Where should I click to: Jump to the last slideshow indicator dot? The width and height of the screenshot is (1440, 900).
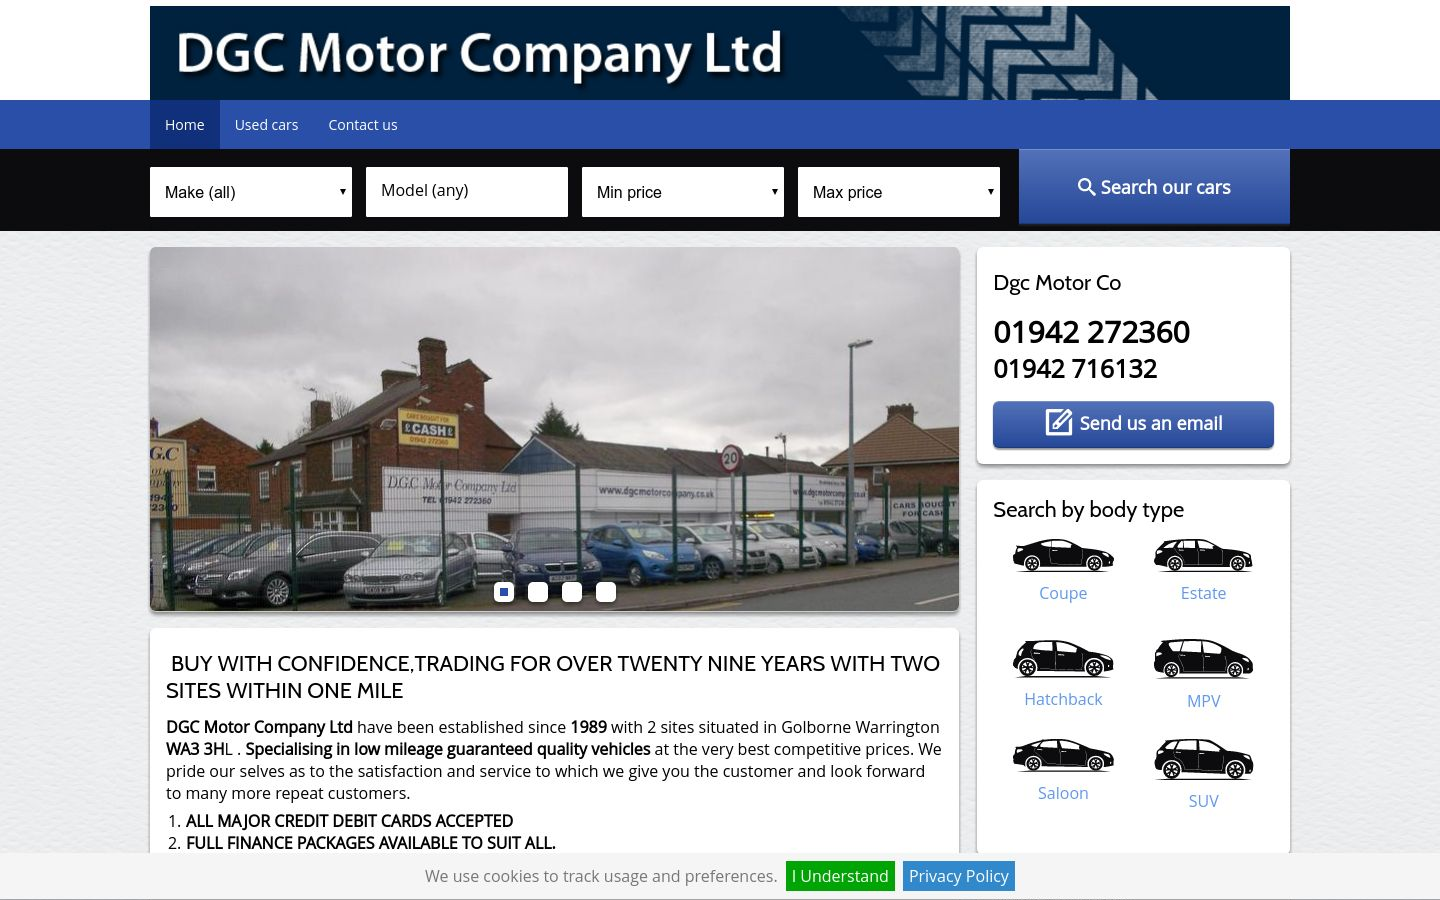606,592
